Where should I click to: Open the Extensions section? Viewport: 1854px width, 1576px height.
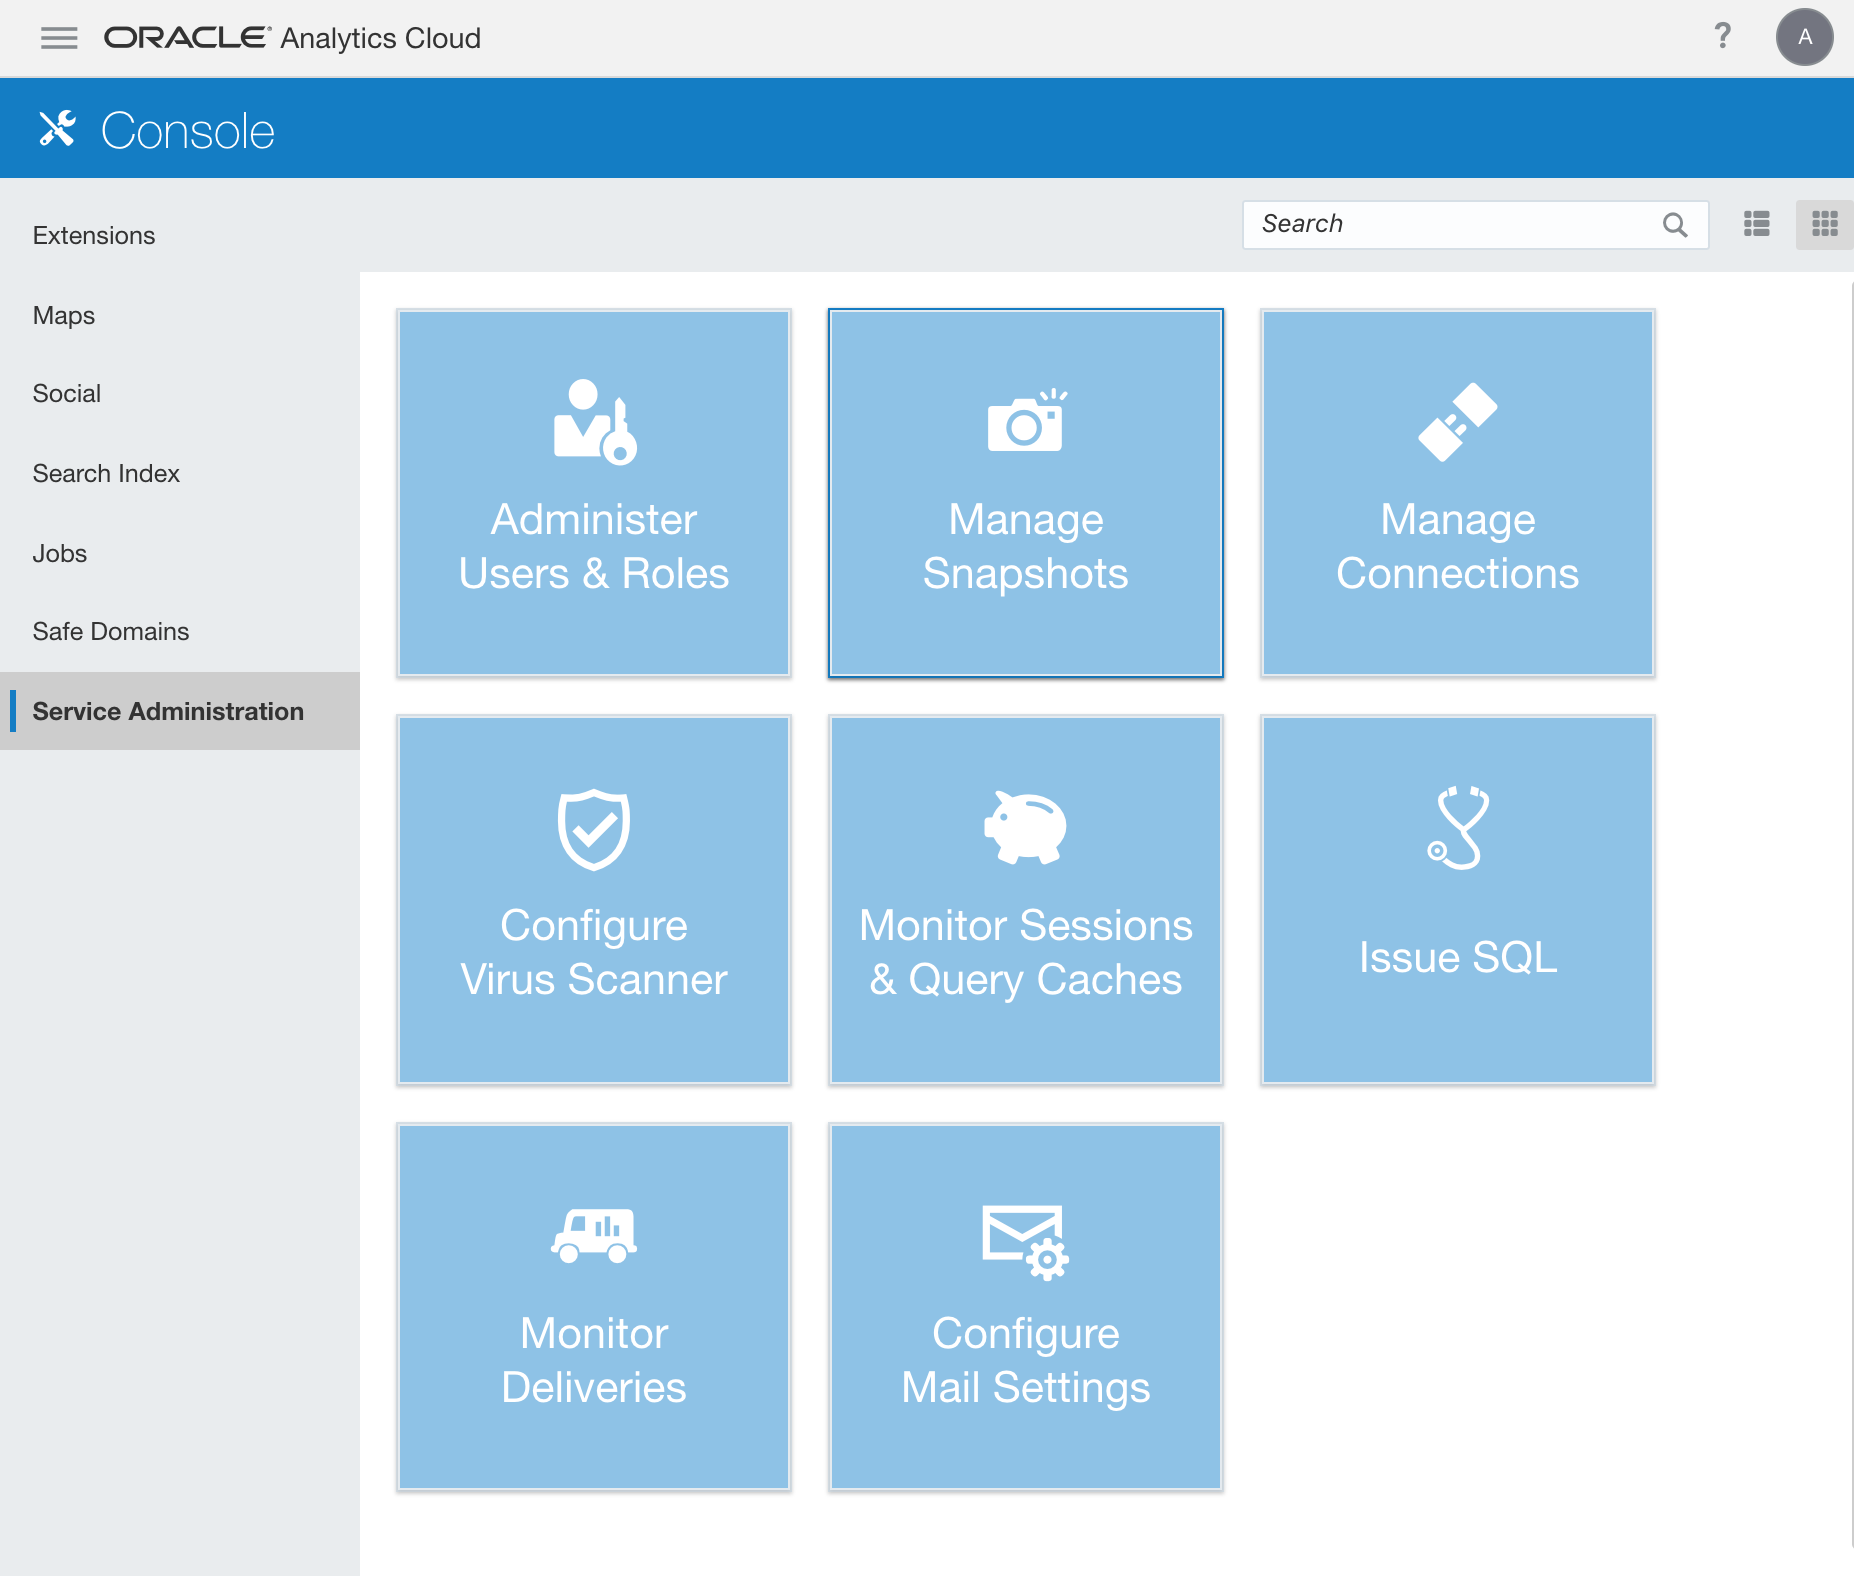point(93,235)
